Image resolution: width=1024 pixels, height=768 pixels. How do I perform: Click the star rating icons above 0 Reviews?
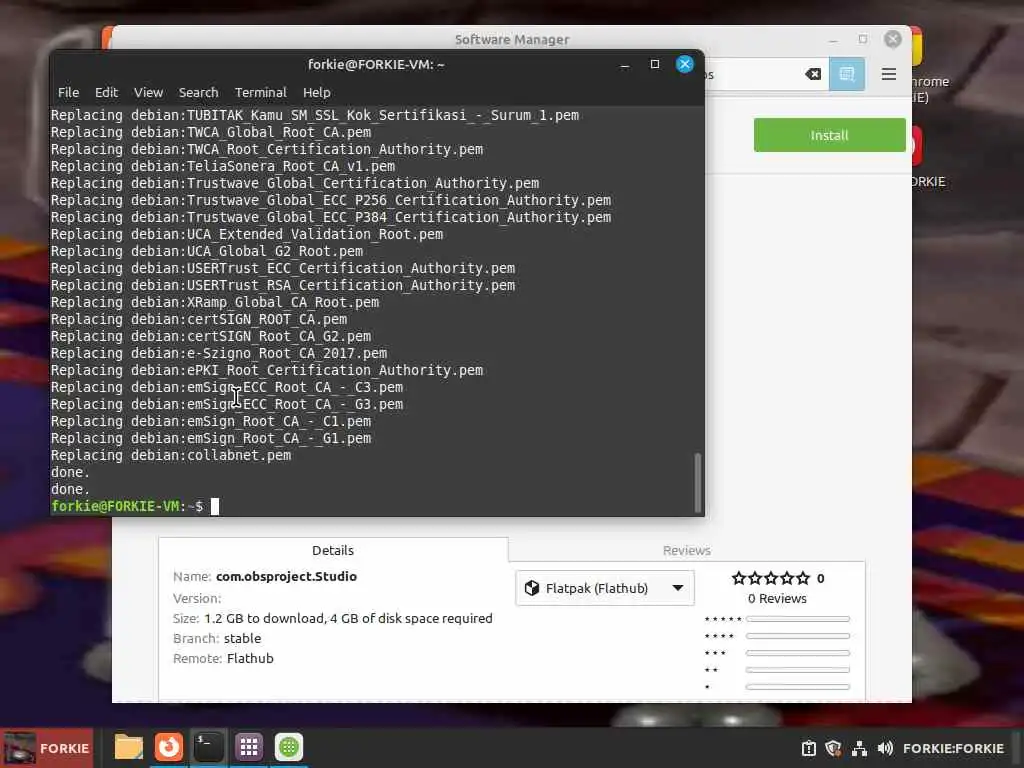click(771, 578)
